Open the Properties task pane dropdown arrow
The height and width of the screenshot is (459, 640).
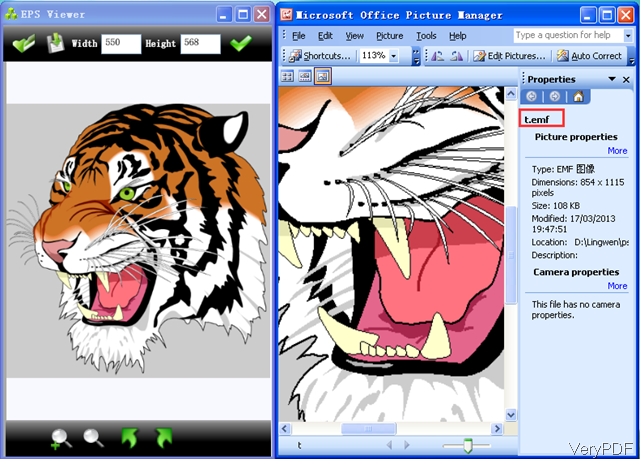coord(611,79)
